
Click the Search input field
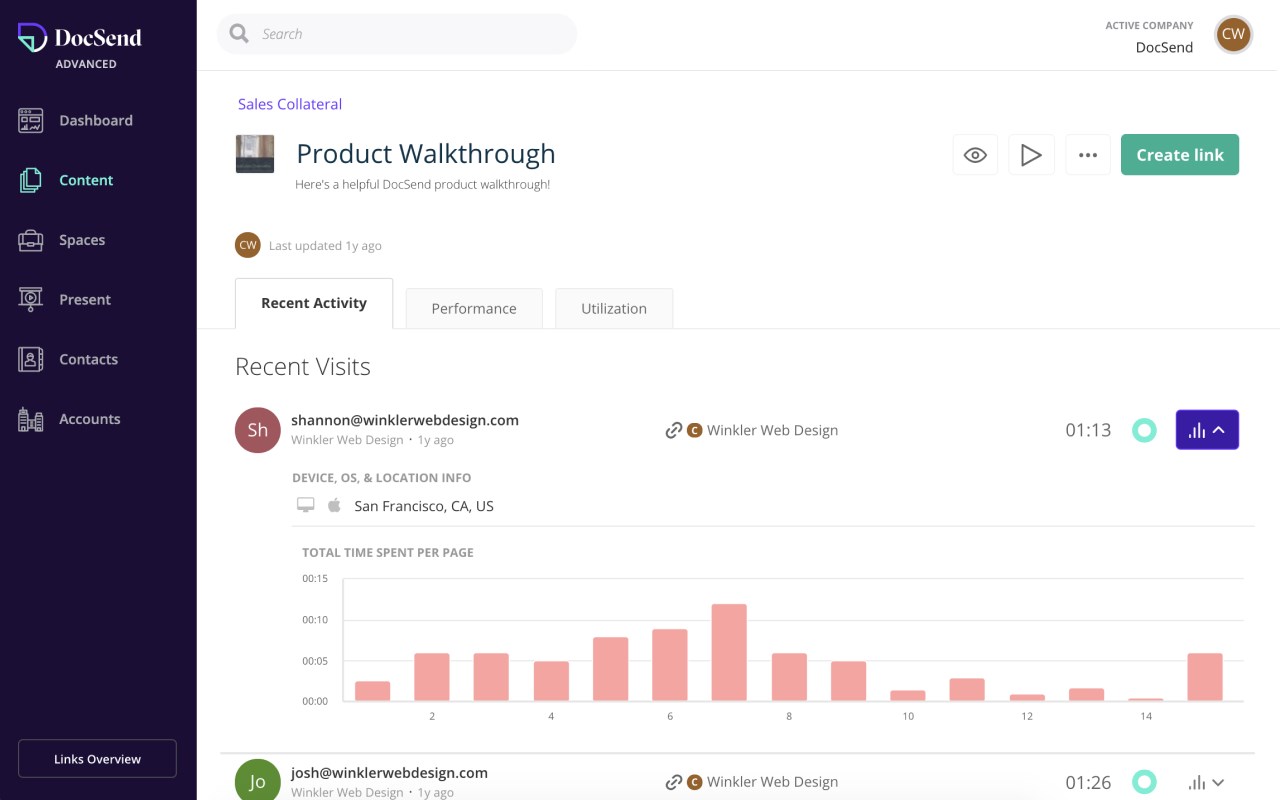pos(397,34)
